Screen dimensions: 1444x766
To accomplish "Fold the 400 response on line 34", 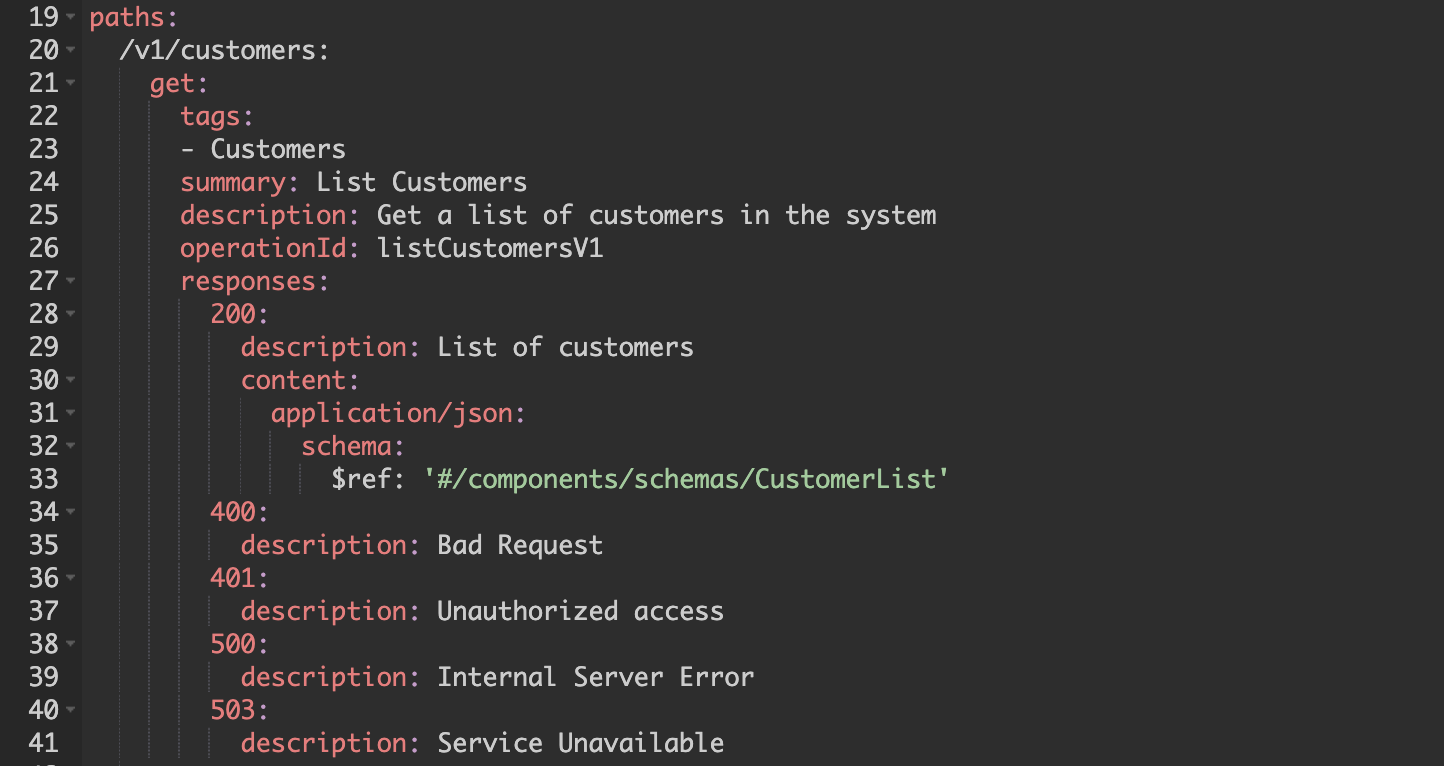I will [70, 513].
